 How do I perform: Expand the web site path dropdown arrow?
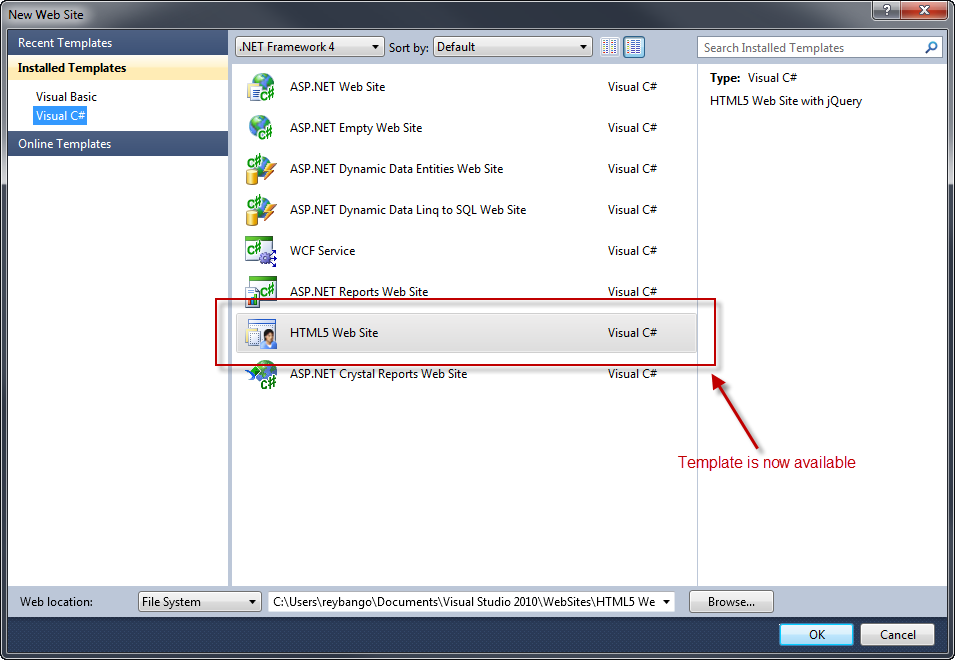tap(666, 602)
